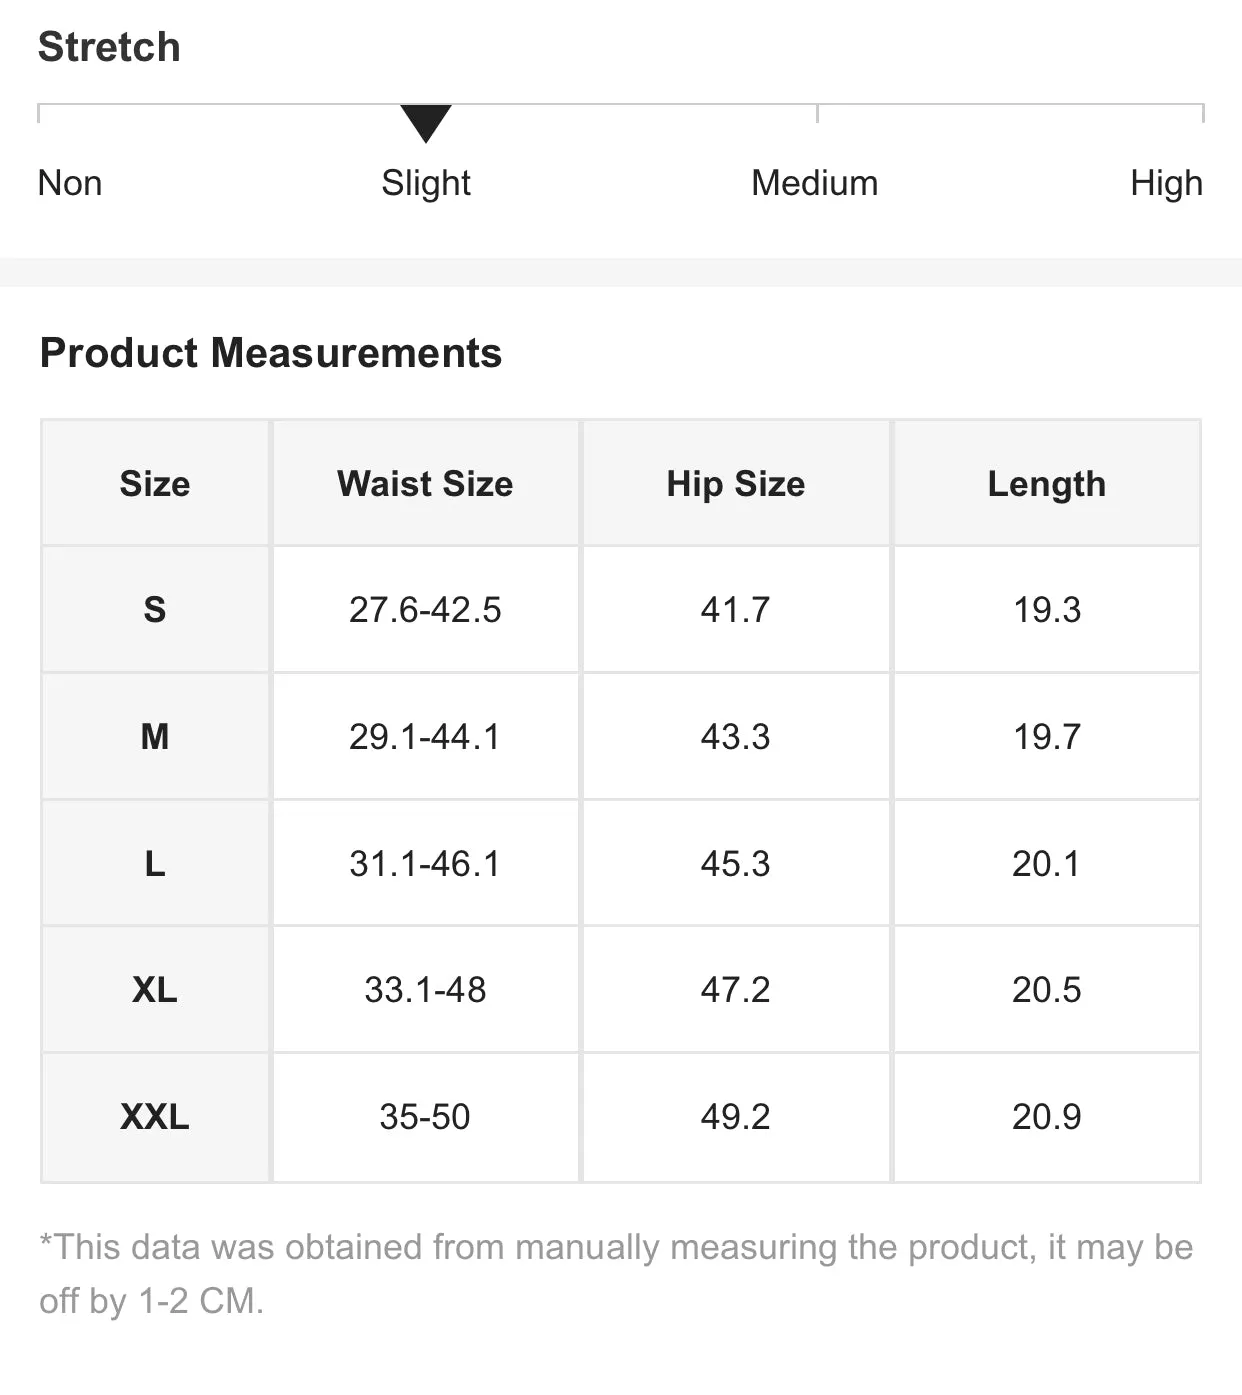Click the Waist Size column header
1242x1395 pixels.
[425, 484]
